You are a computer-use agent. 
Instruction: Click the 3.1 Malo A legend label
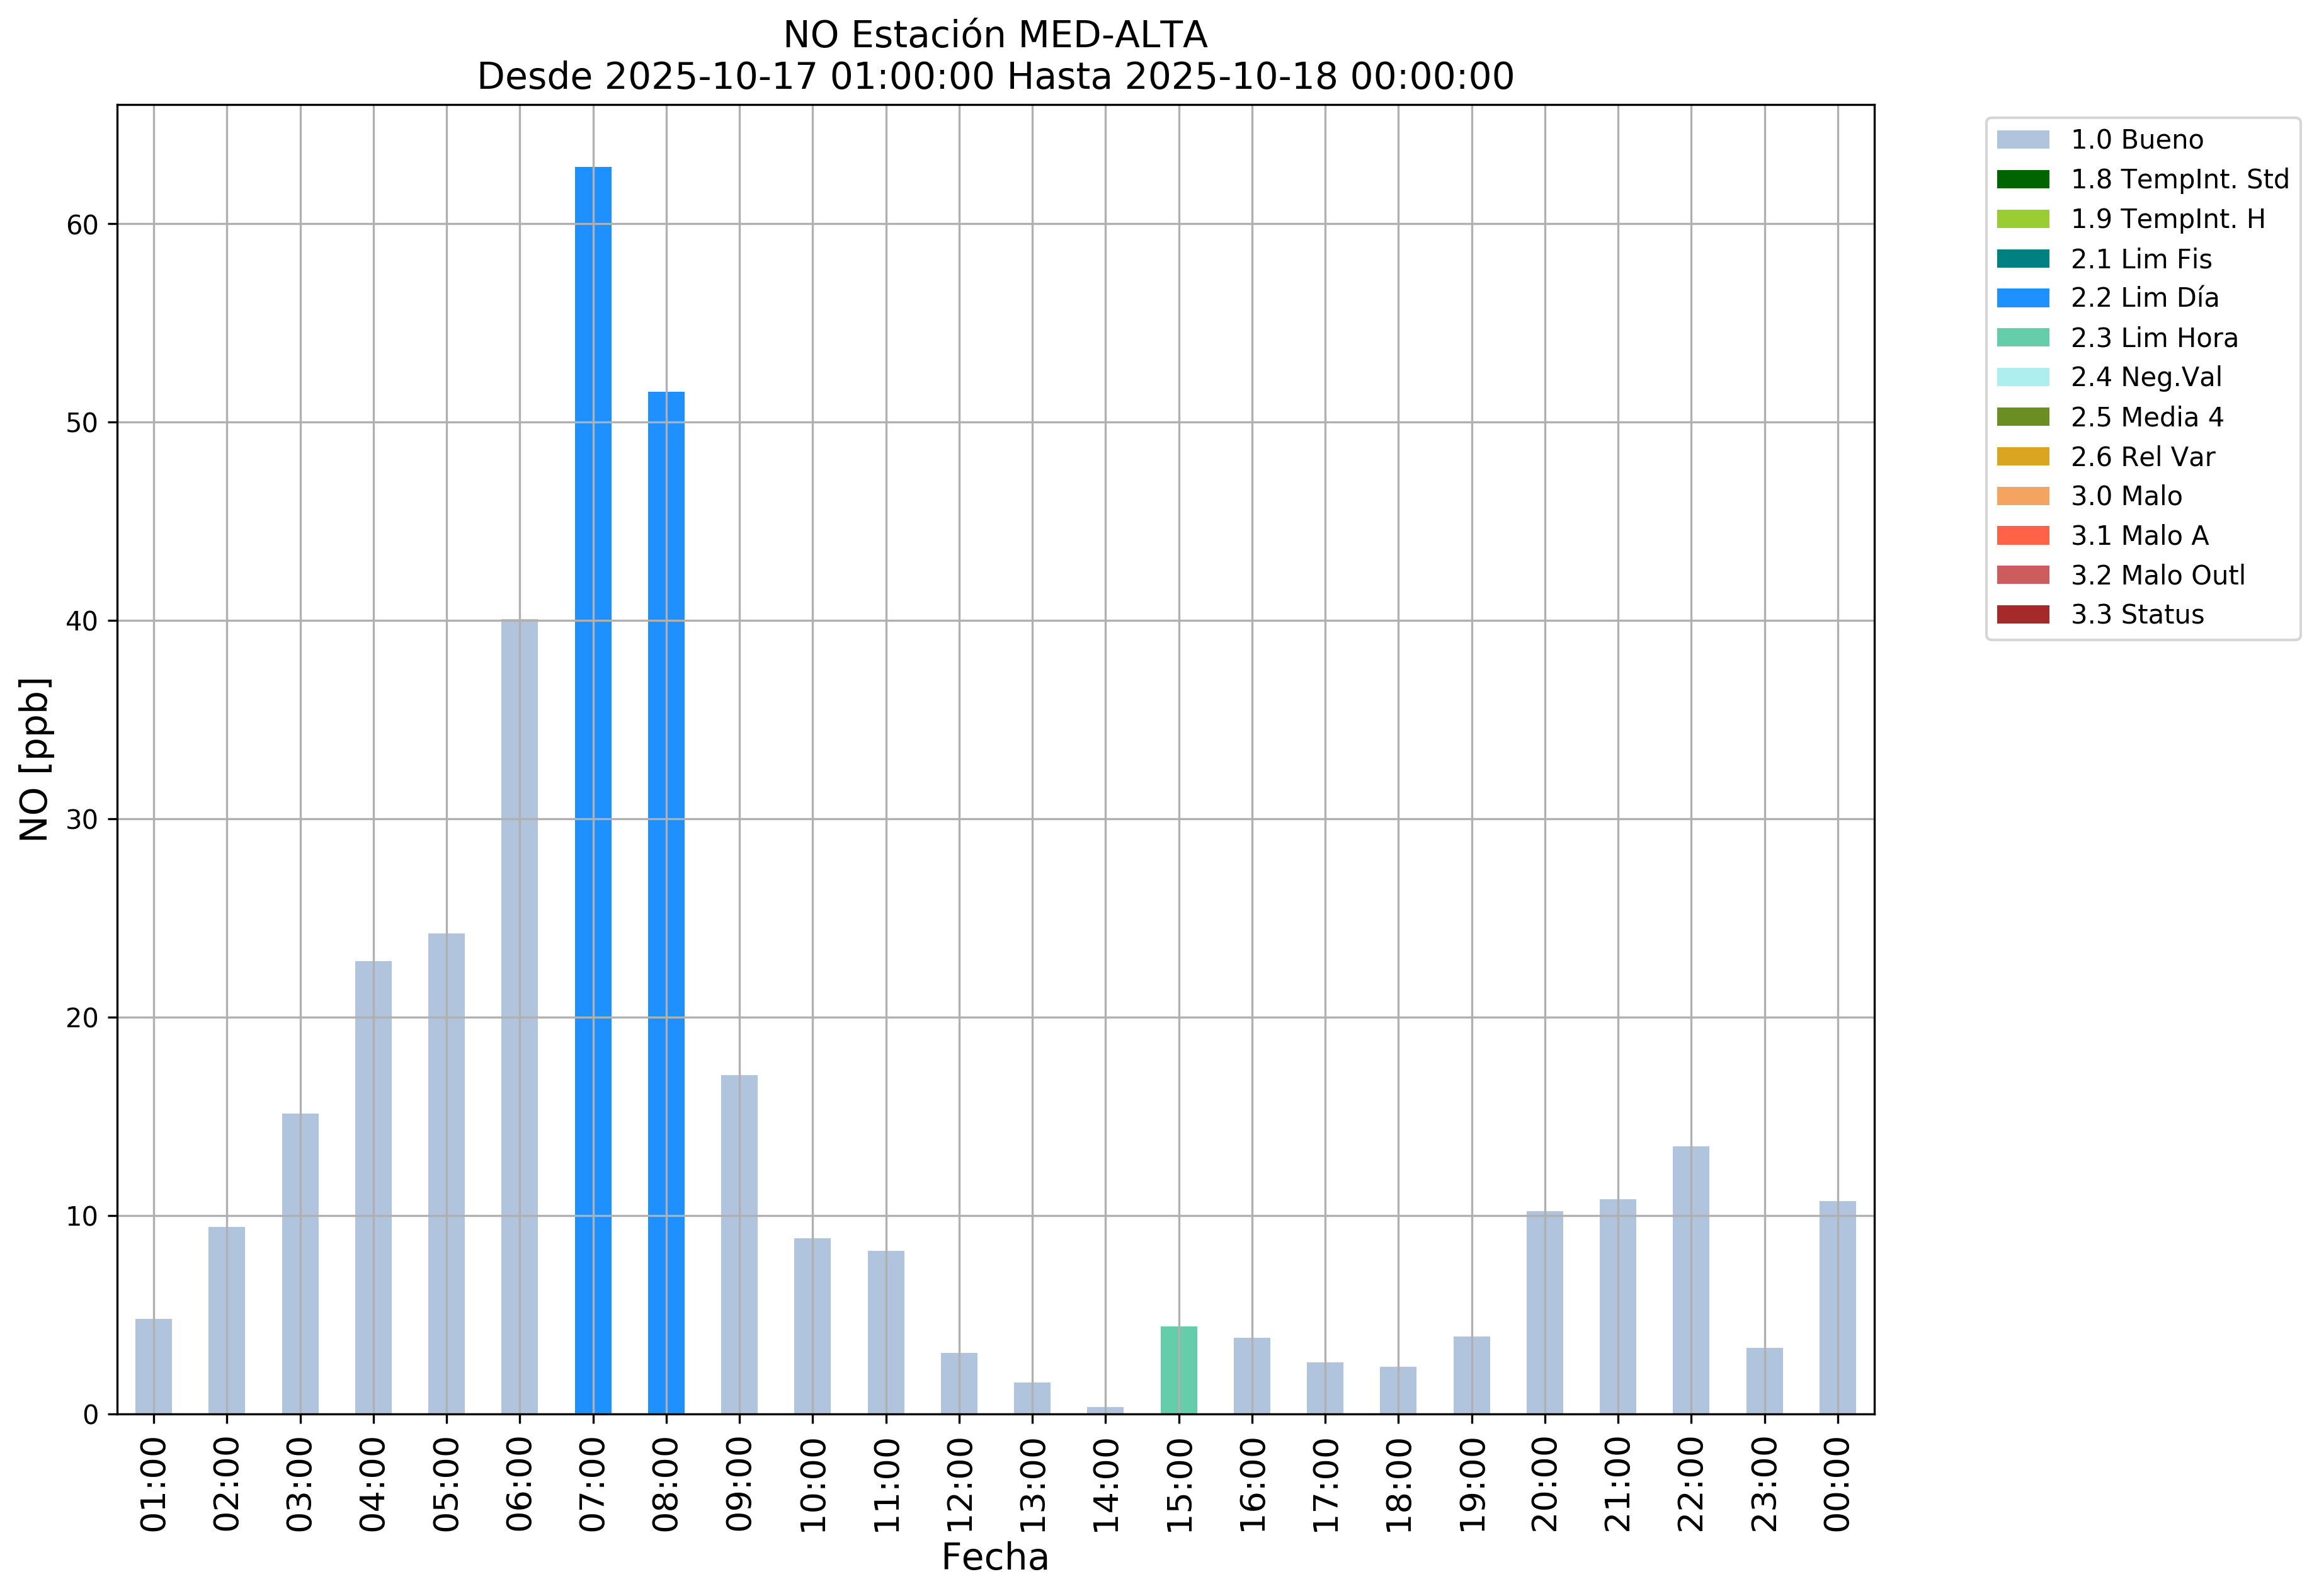coord(2139,536)
